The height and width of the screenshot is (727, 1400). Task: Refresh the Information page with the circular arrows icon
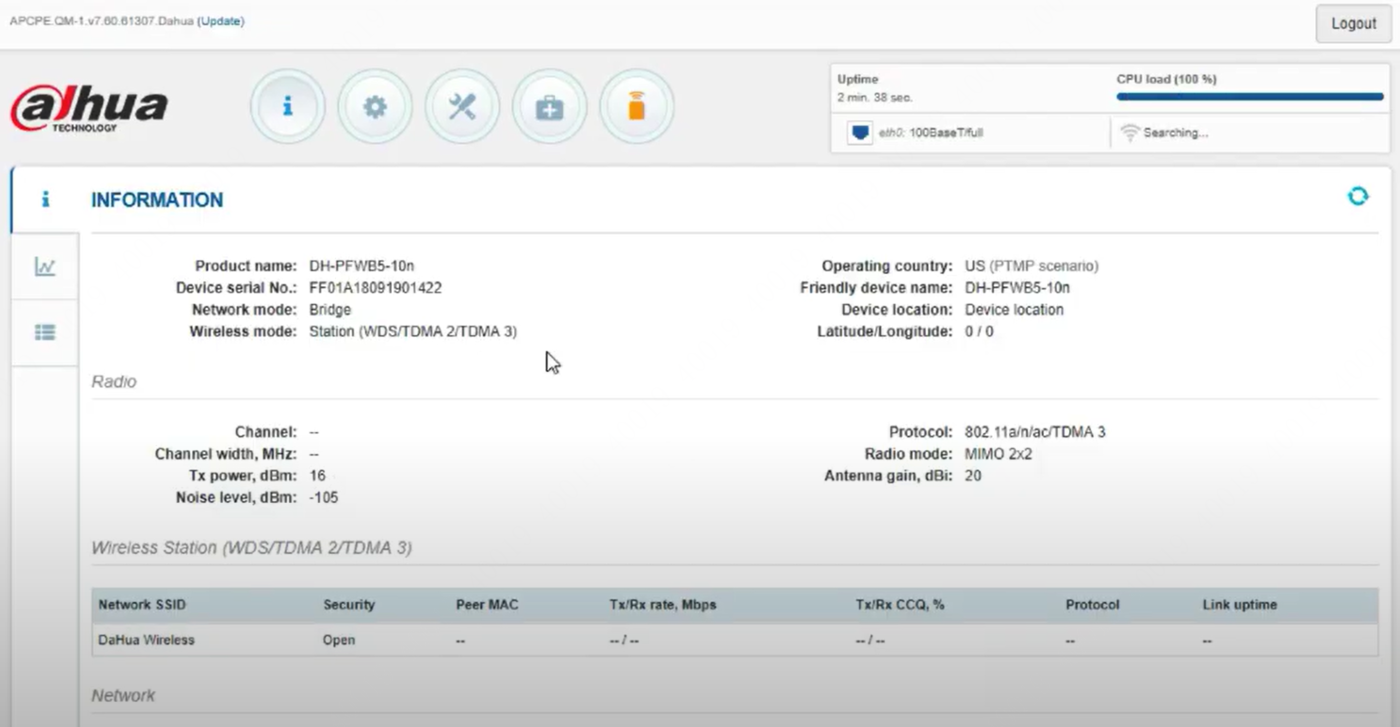point(1358,196)
